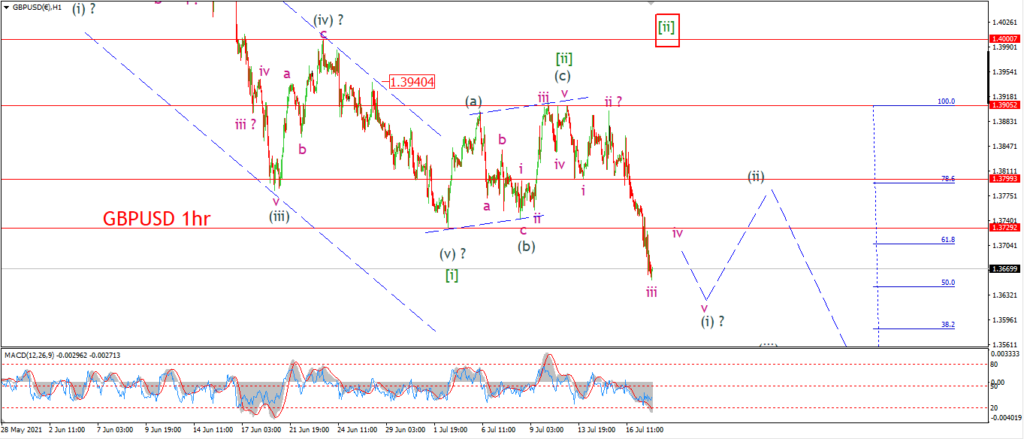
Task: Select the red boxed [ii] wave label
Action: [x=667, y=31]
